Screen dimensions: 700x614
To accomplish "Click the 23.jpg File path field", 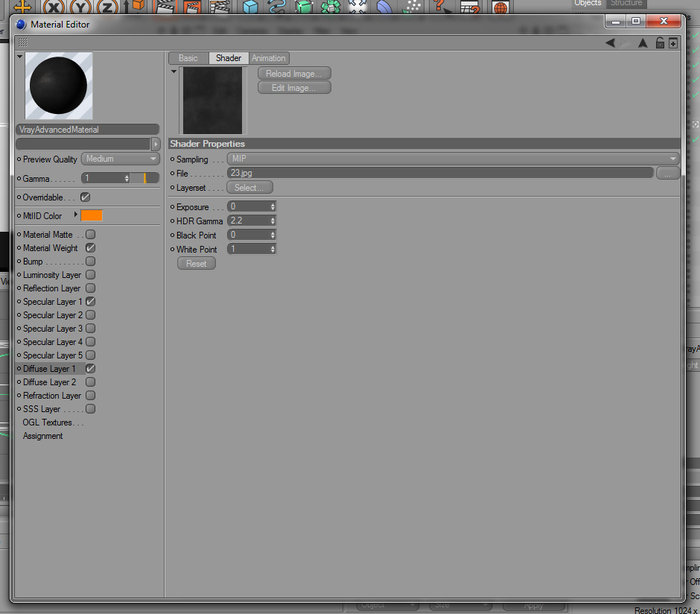I will (440, 173).
